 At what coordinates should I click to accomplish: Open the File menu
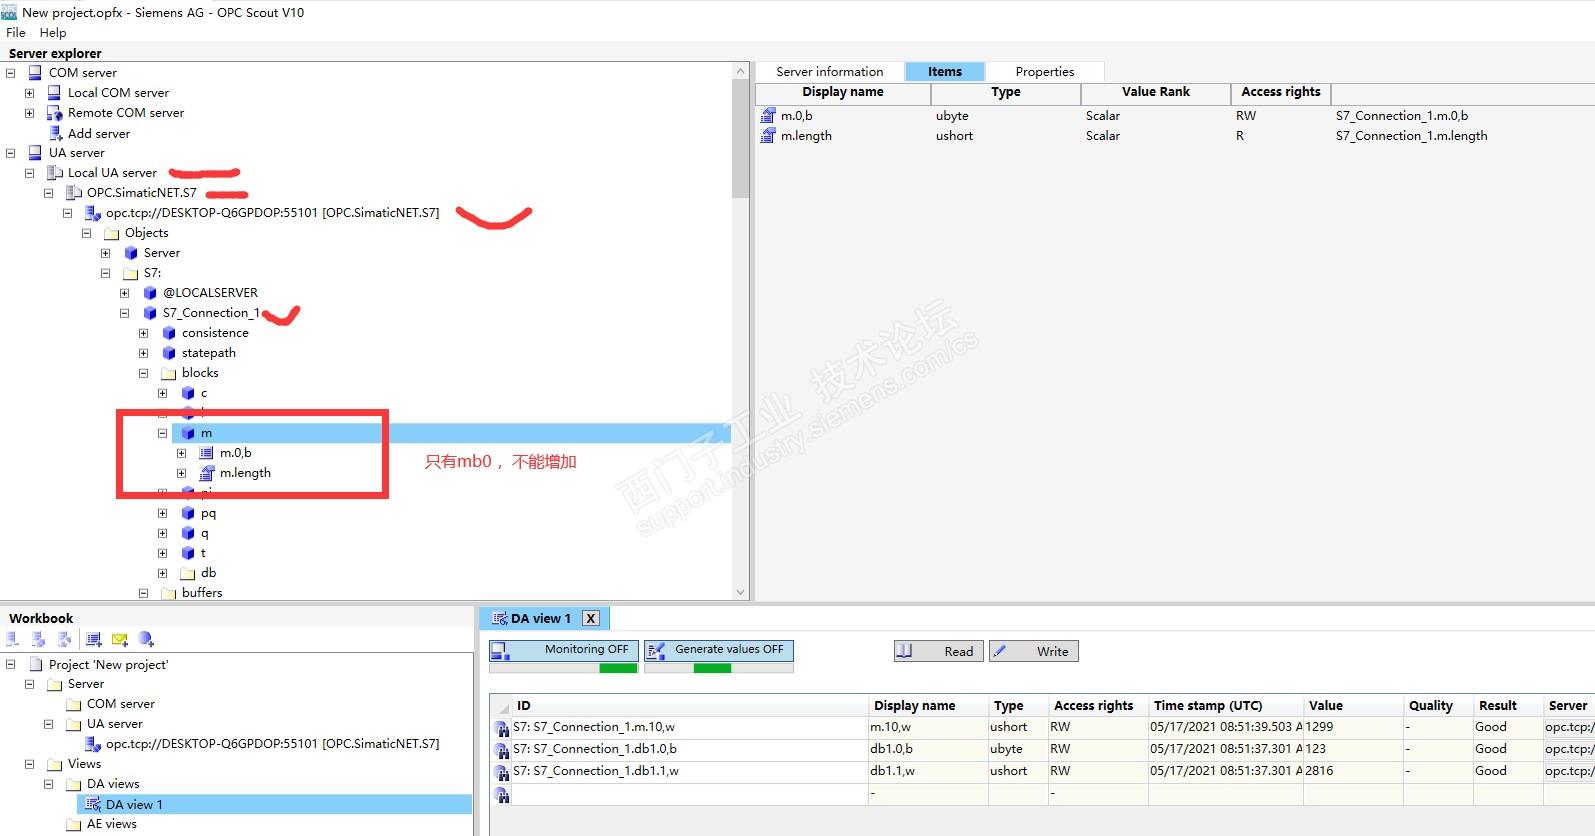[16, 33]
